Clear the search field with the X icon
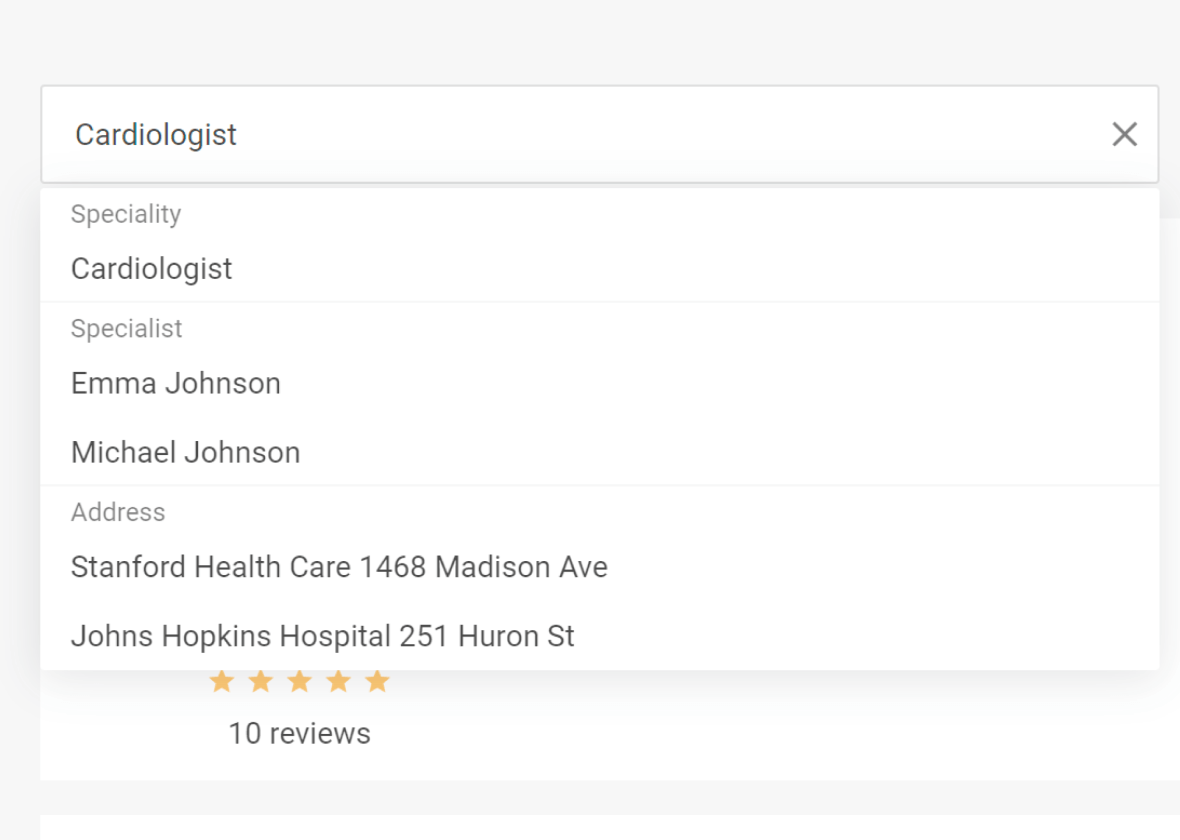Viewport: 1180px width, 840px height. [x=1124, y=134]
